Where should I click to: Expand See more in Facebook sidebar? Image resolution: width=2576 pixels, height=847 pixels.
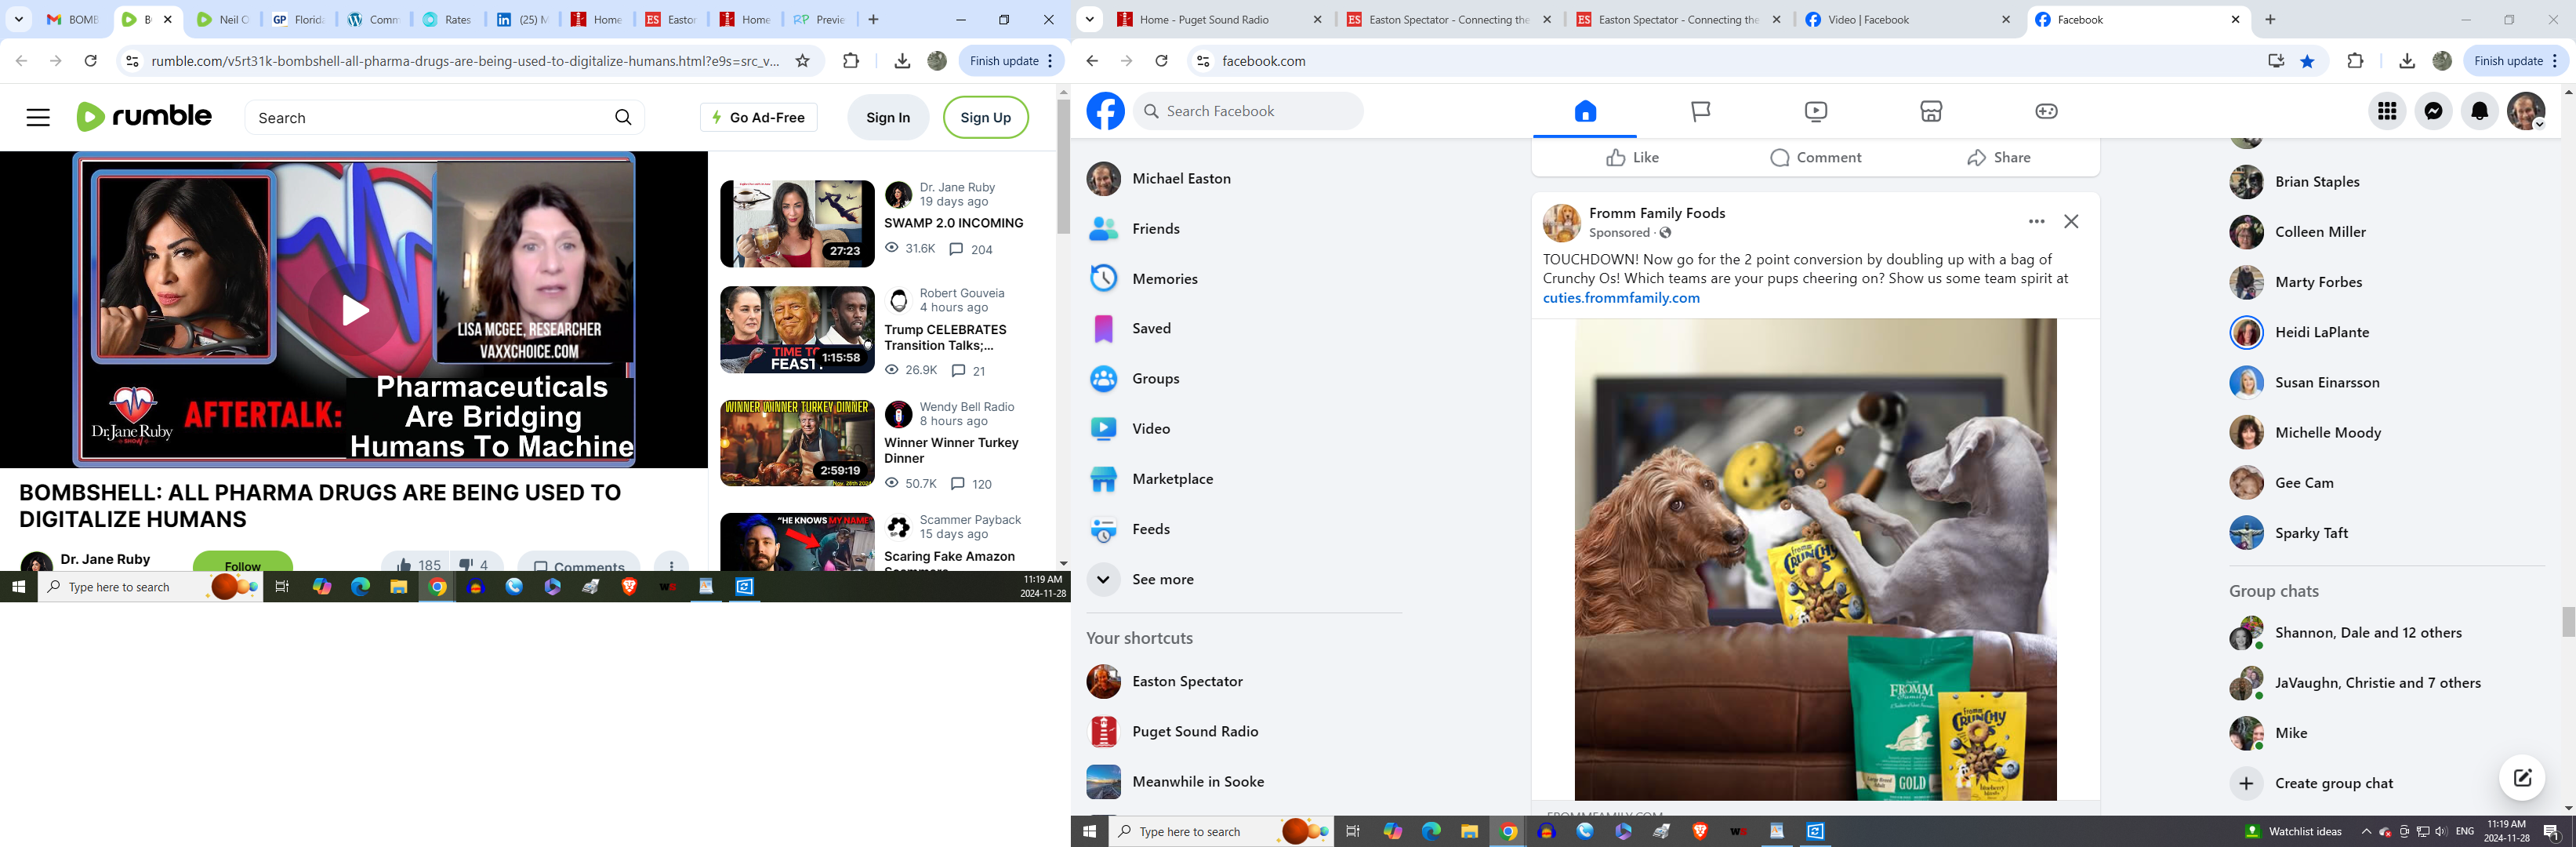pos(1162,579)
